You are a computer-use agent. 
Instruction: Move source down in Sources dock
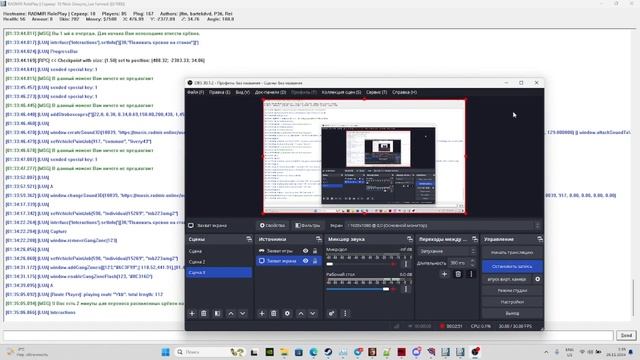[313, 313]
